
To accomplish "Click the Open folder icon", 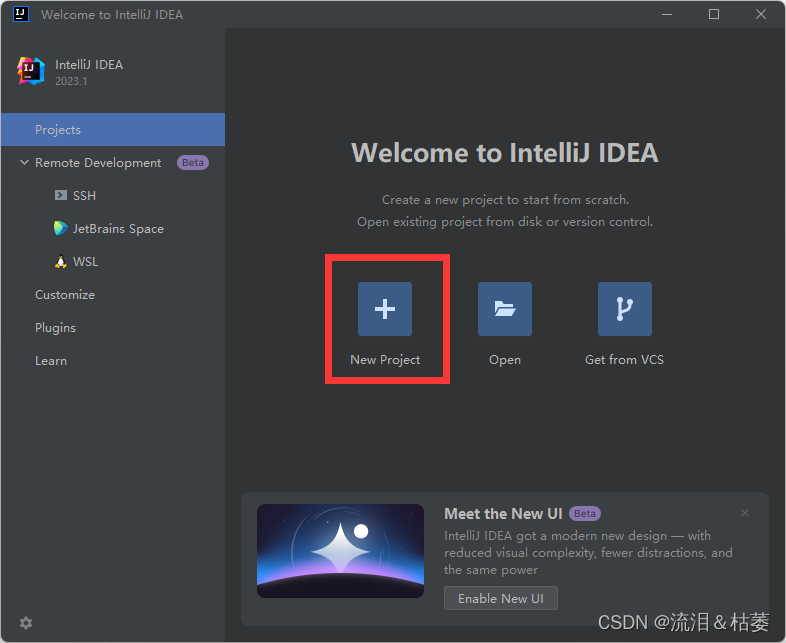I will pos(504,309).
